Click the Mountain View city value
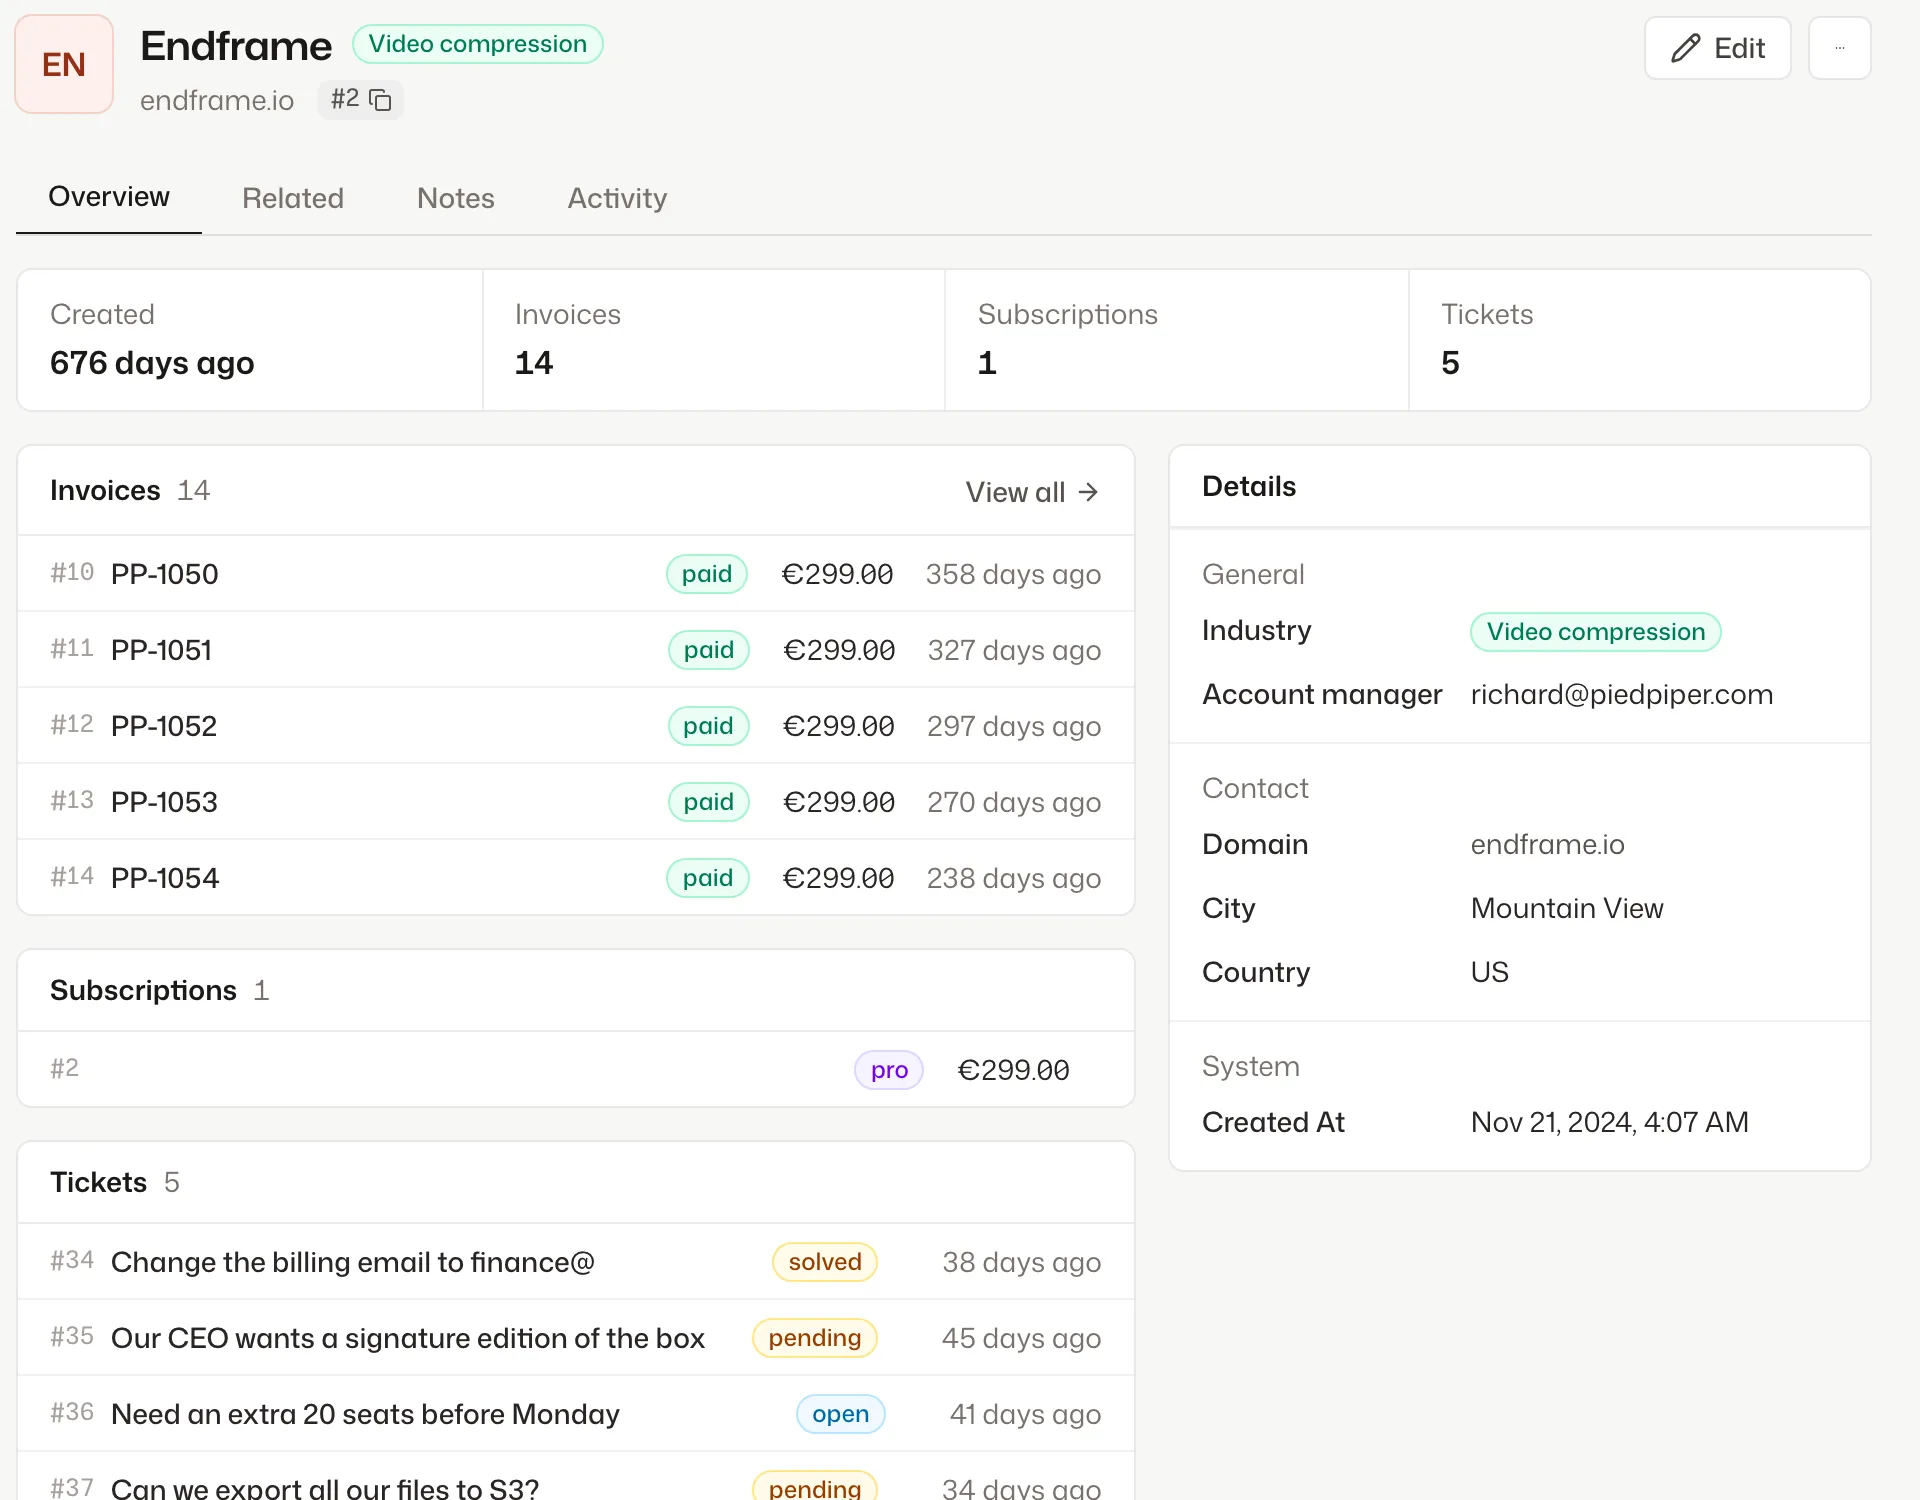This screenshot has width=1920, height=1500. tap(1567, 908)
